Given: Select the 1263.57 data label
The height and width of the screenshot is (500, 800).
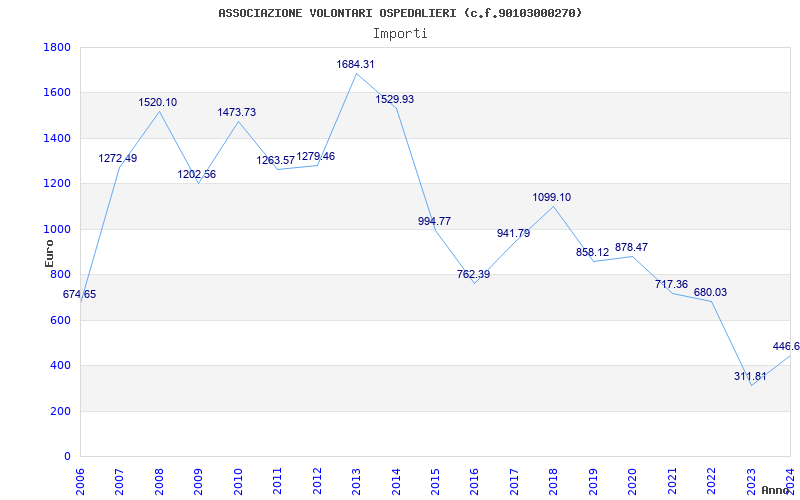Looking at the screenshot, I should pyautogui.click(x=276, y=161).
